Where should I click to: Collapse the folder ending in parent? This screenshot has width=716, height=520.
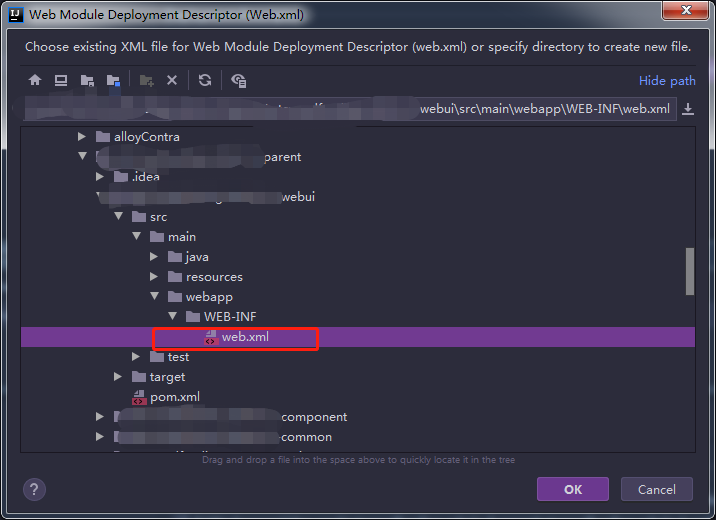click(x=83, y=156)
